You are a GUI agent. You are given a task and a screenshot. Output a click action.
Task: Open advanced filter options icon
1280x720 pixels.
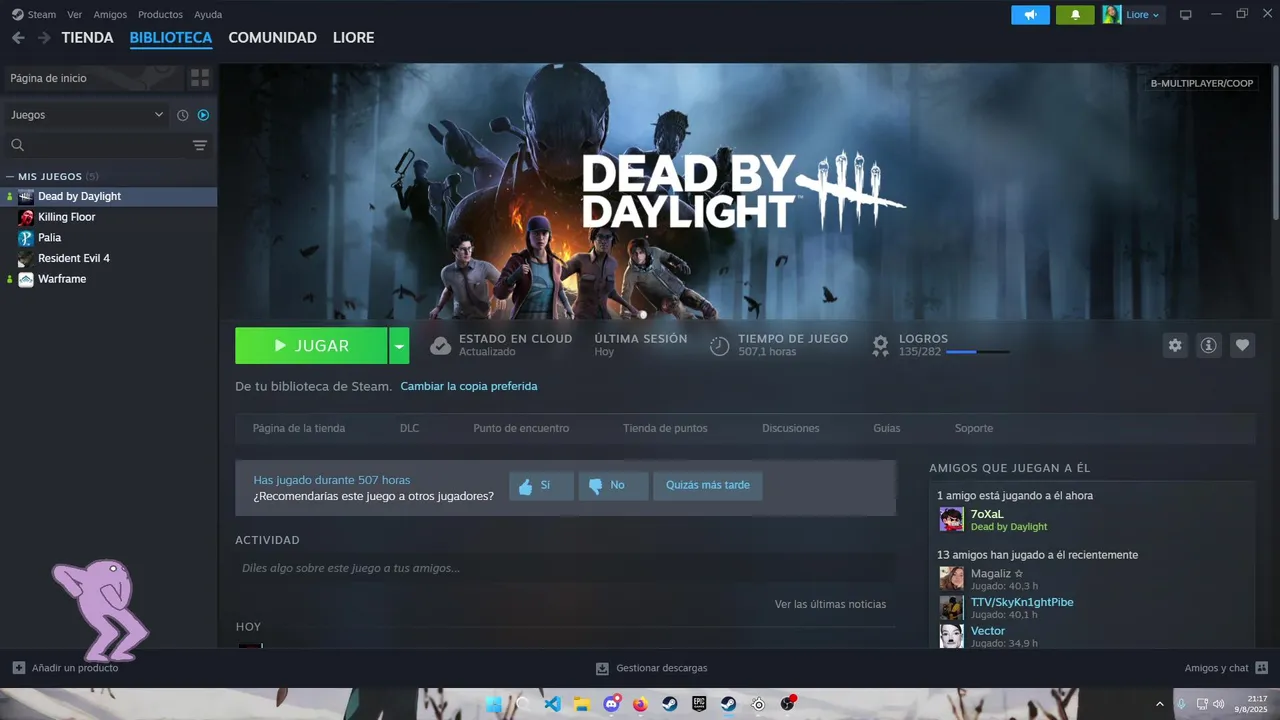[x=200, y=146]
